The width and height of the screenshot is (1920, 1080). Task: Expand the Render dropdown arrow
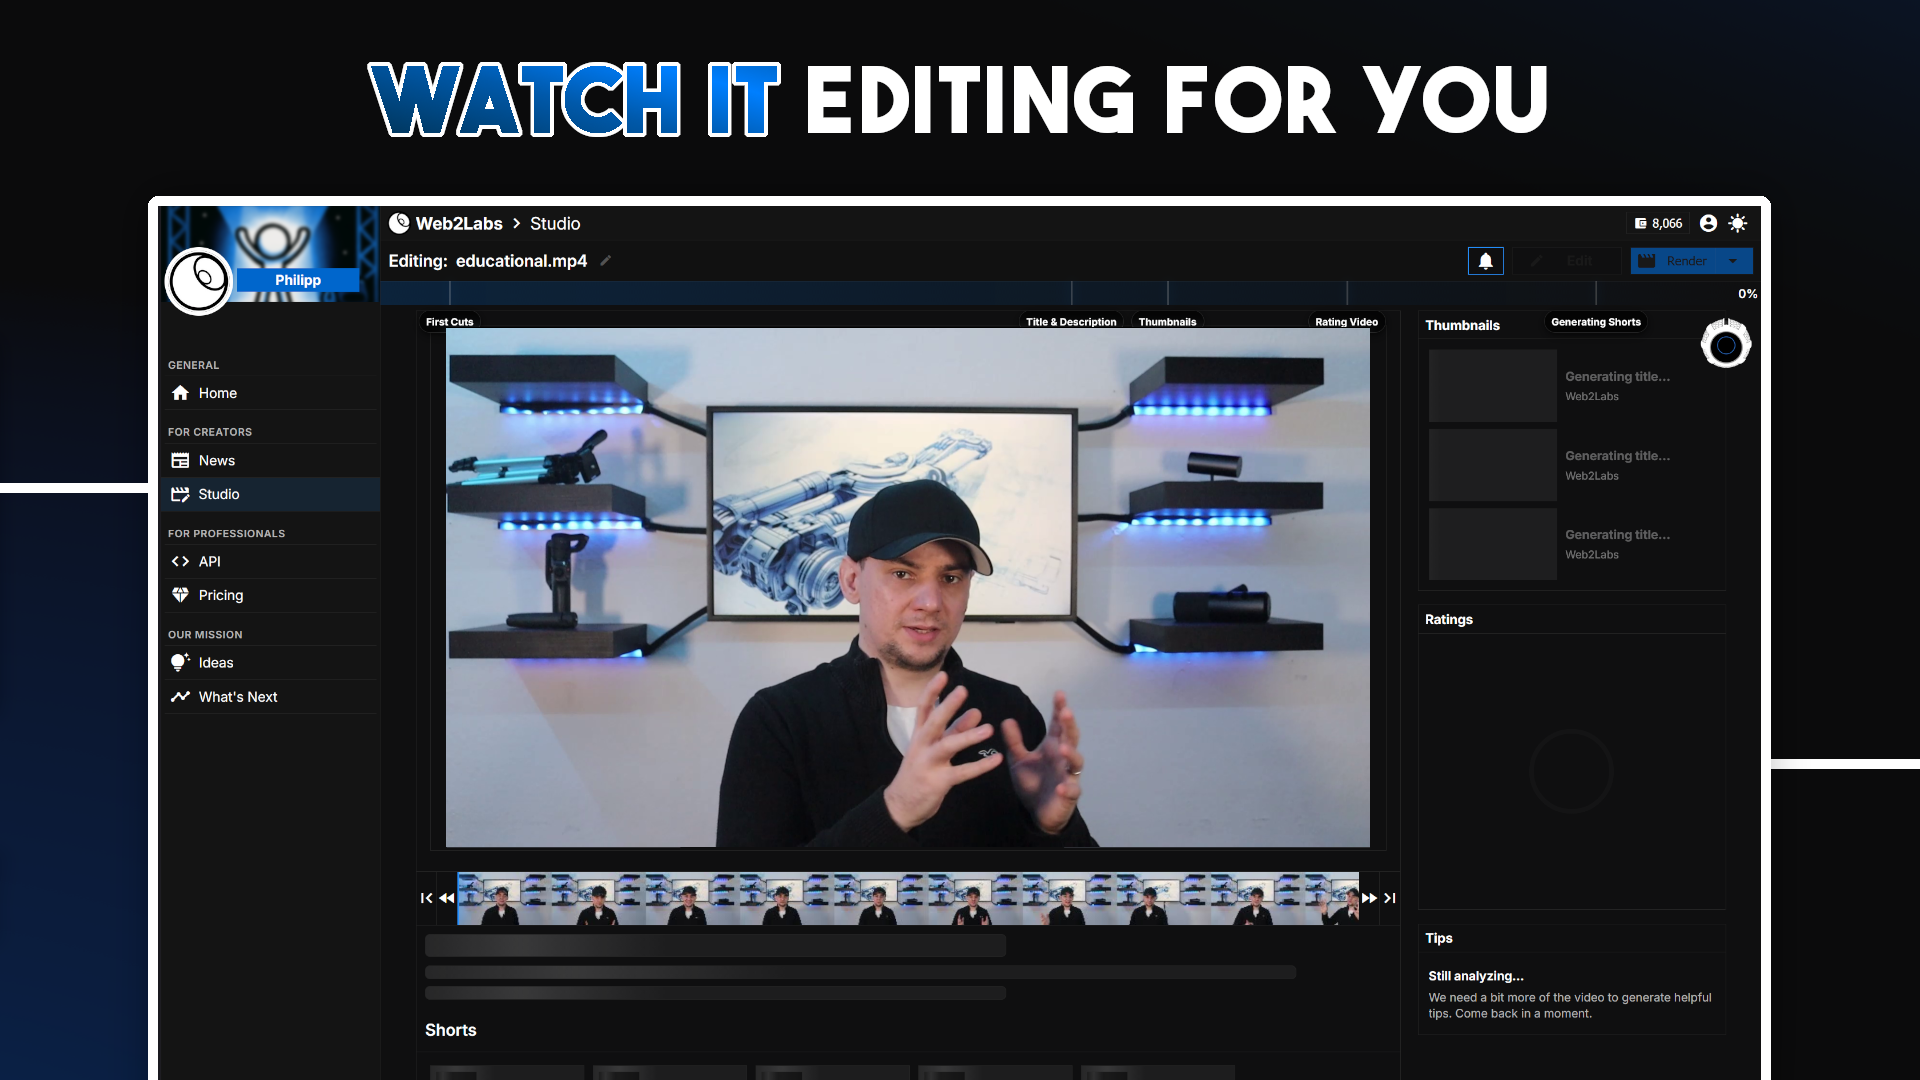coord(1733,261)
